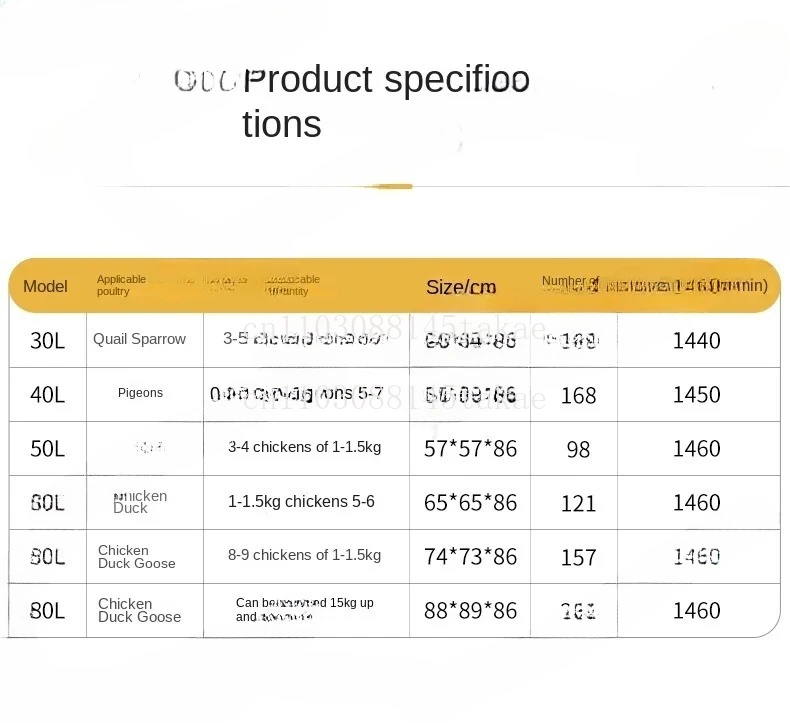Click the Pigeons poultry cell
Image resolution: width=790 pixels, height=723 pixels.
click(140, 394)
